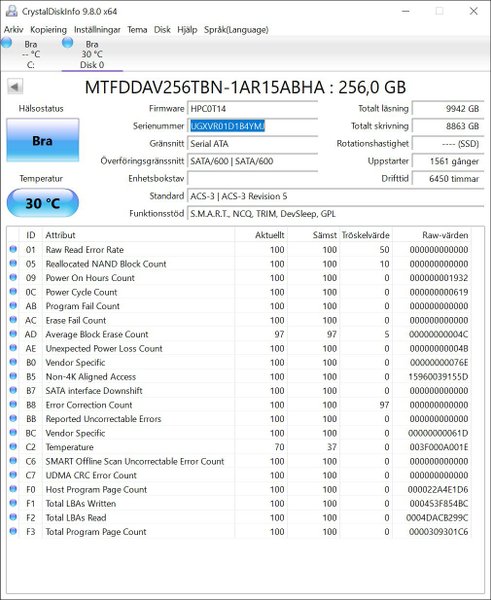Click the empty Enhetsbokstav field
The height and width of the screenshot is (600, 491).
[253, 179]
